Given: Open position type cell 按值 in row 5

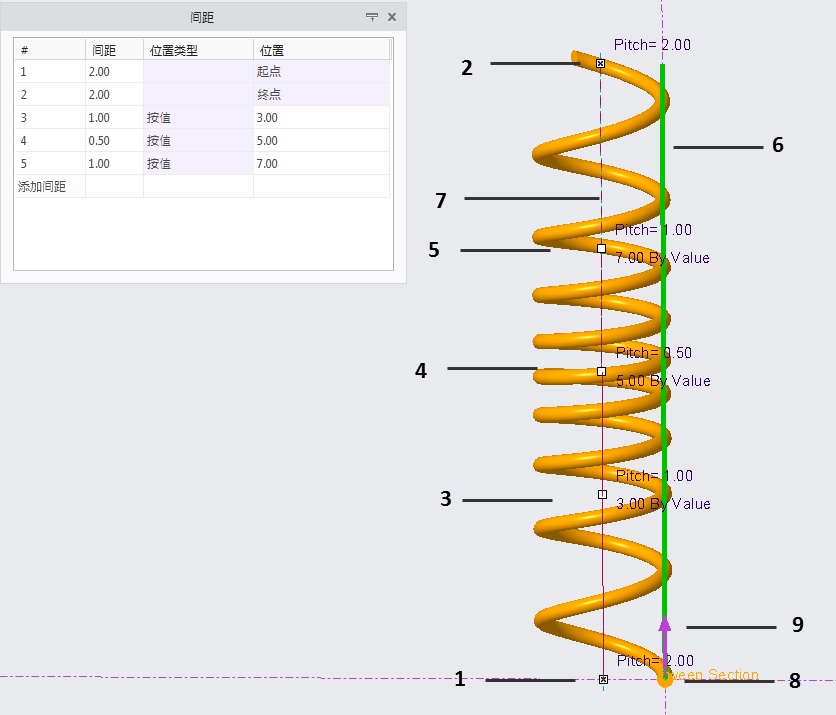Looking at the screenshot, I should click(x=198, y=164).
